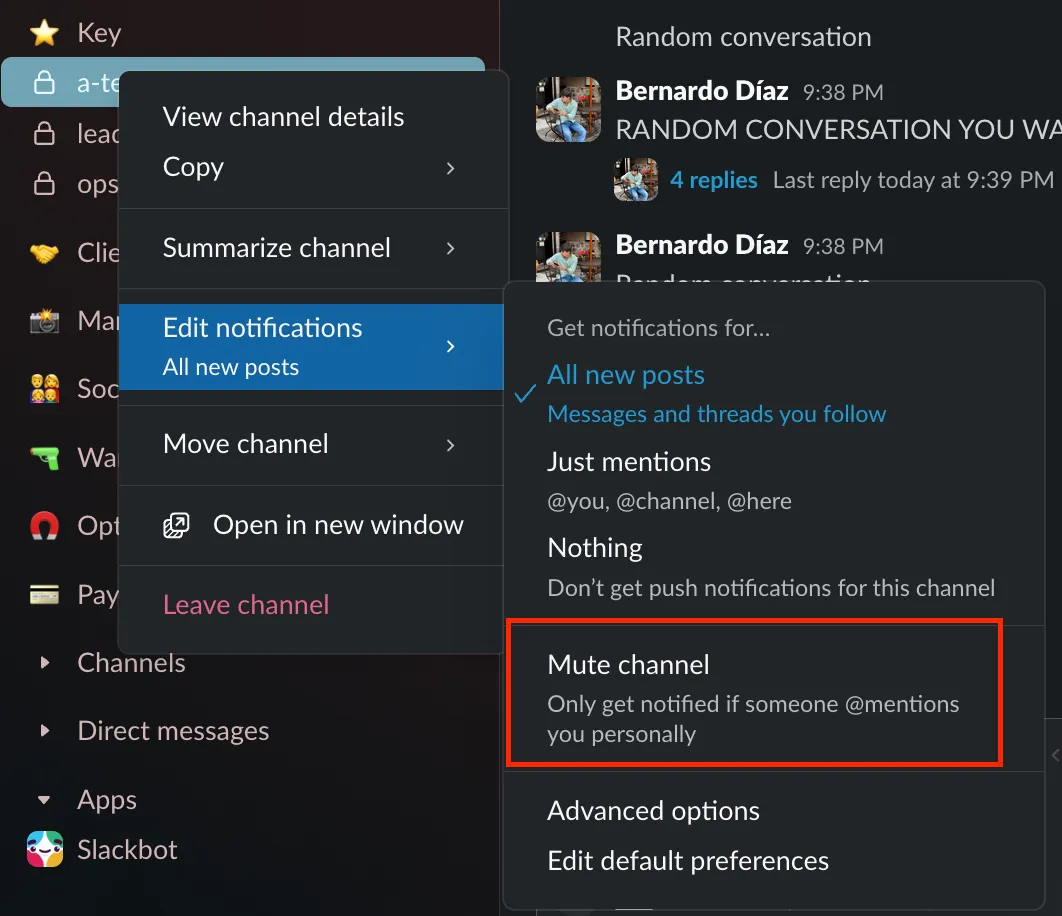The height and width of the screenshot is (916, 1062).
Task: Select All new posts notification option
Action: pyautogui.click(x=626, y=376)
